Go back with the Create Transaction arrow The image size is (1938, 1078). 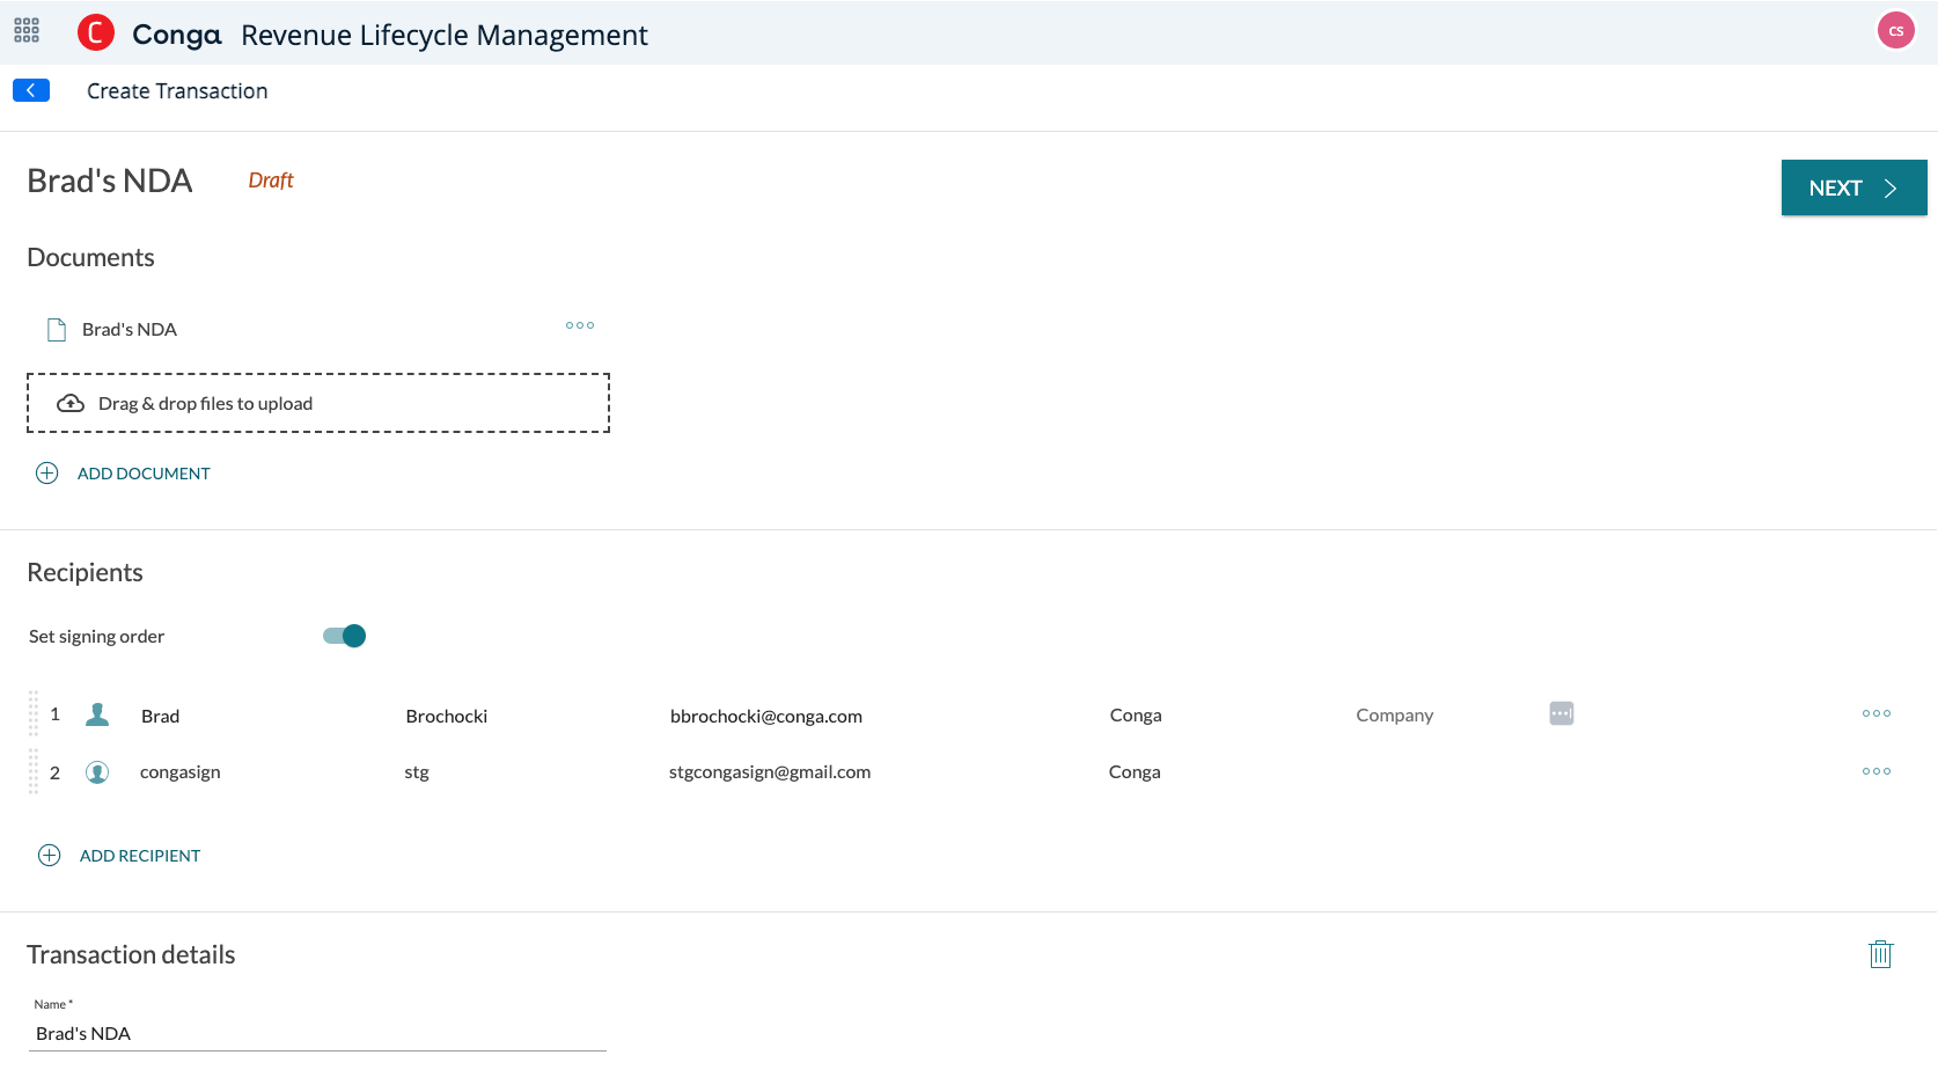[31, 90]
